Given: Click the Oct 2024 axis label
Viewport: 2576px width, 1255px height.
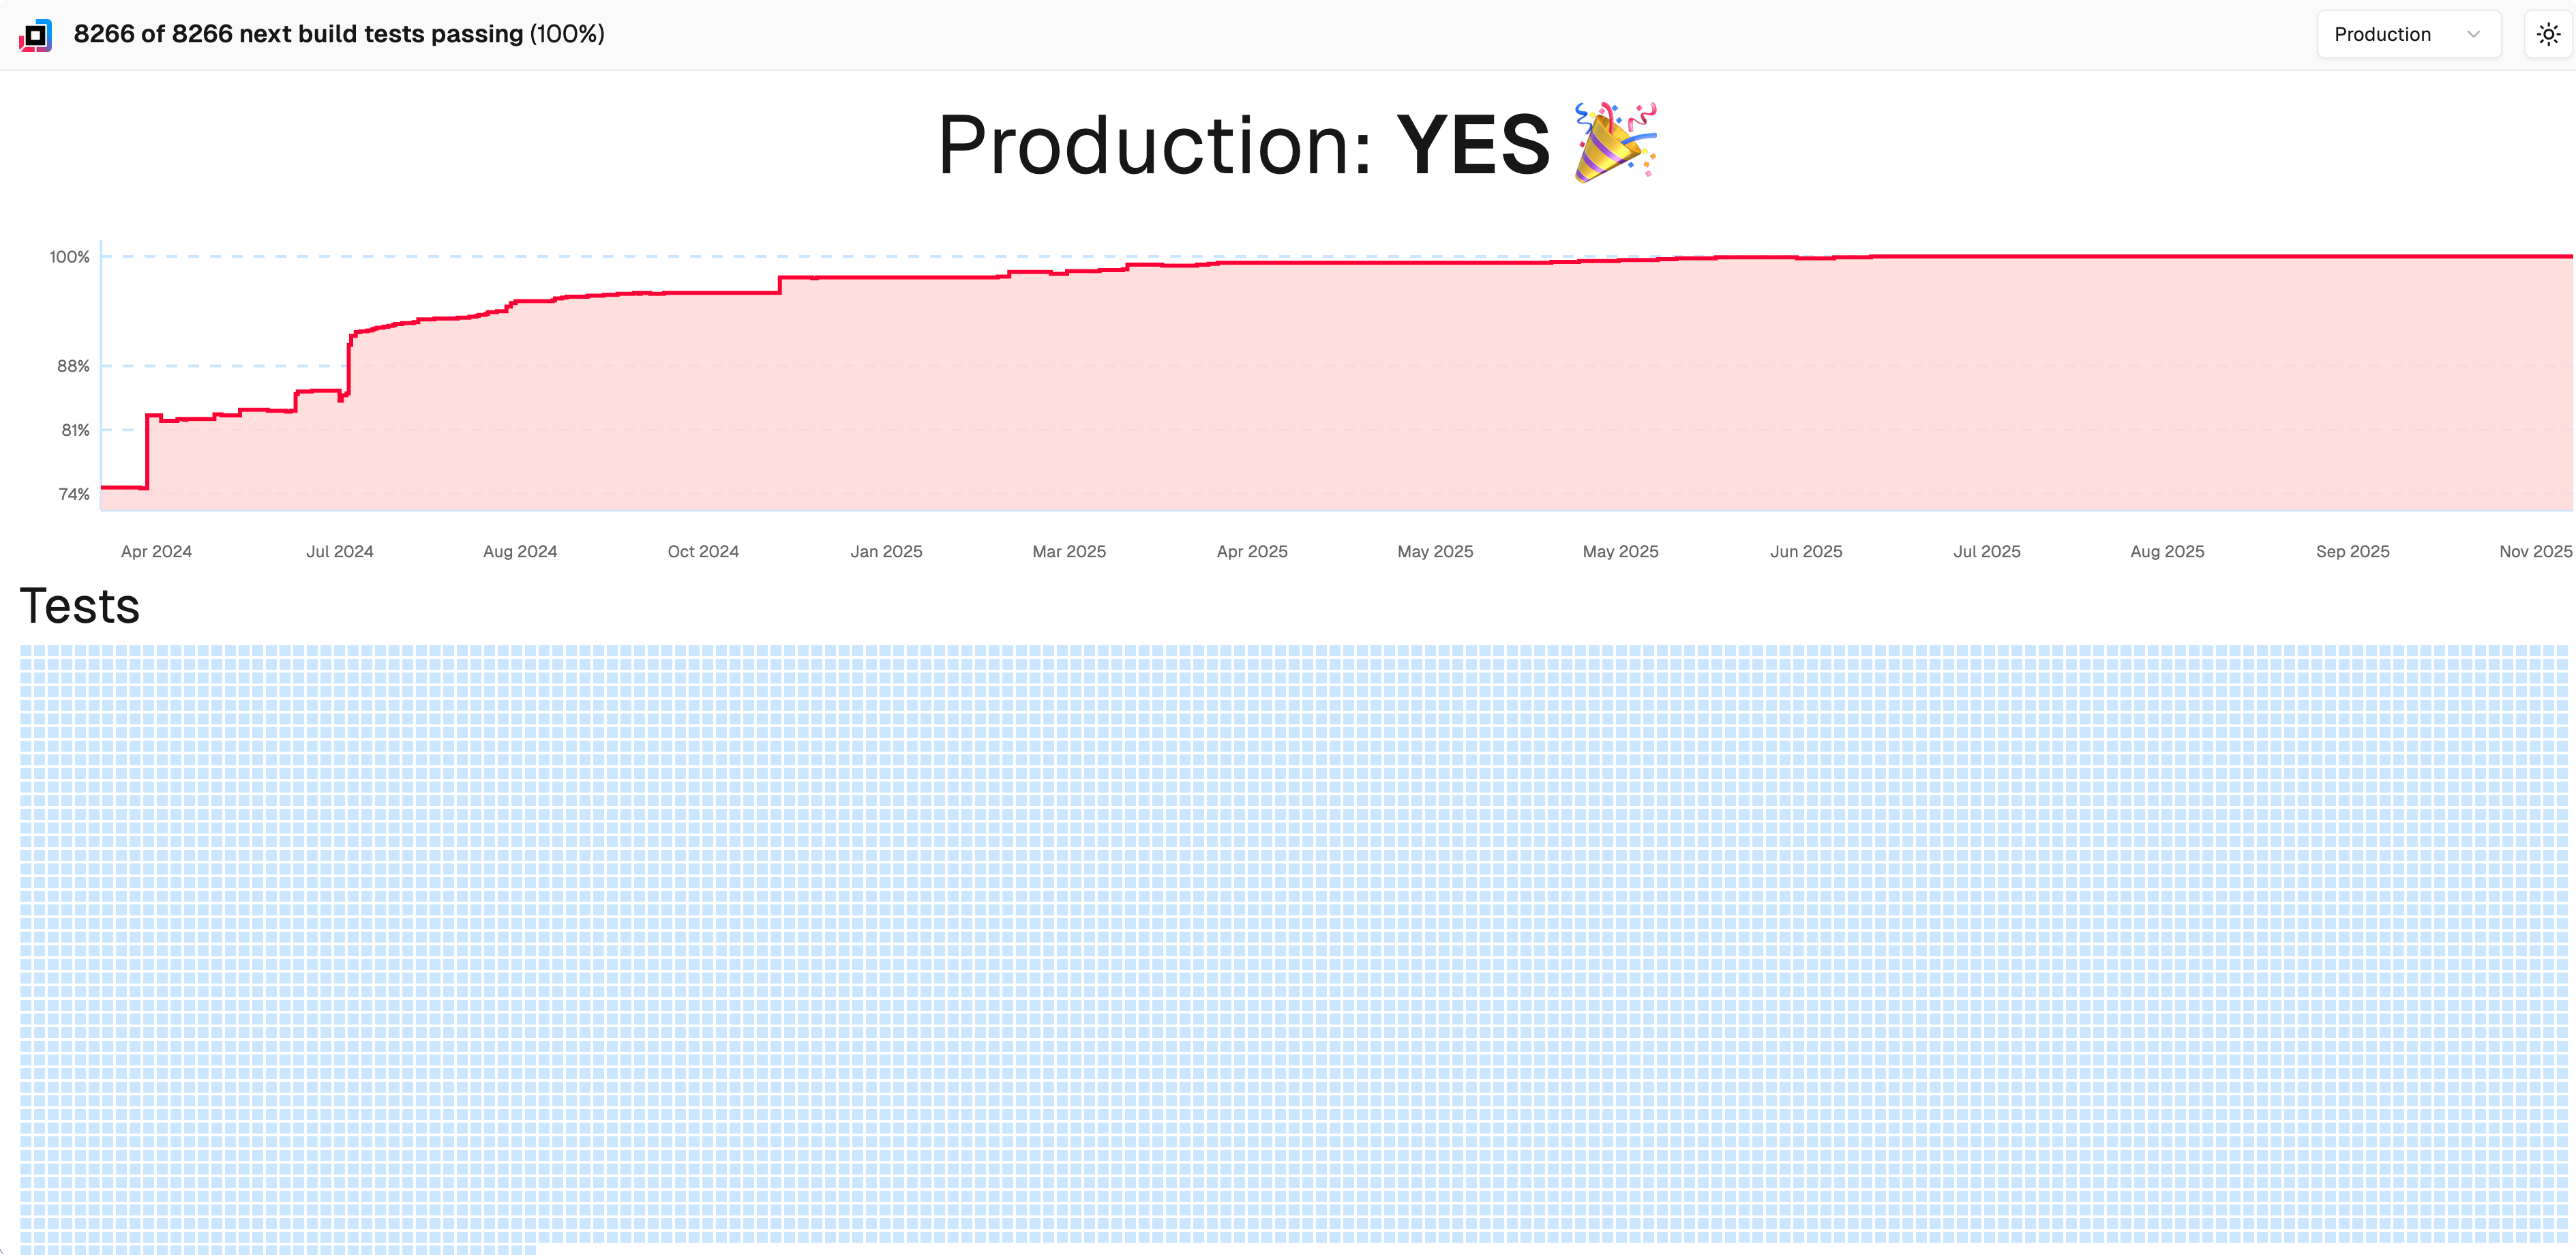Looking at the screenshot, I should coord(703,551).
